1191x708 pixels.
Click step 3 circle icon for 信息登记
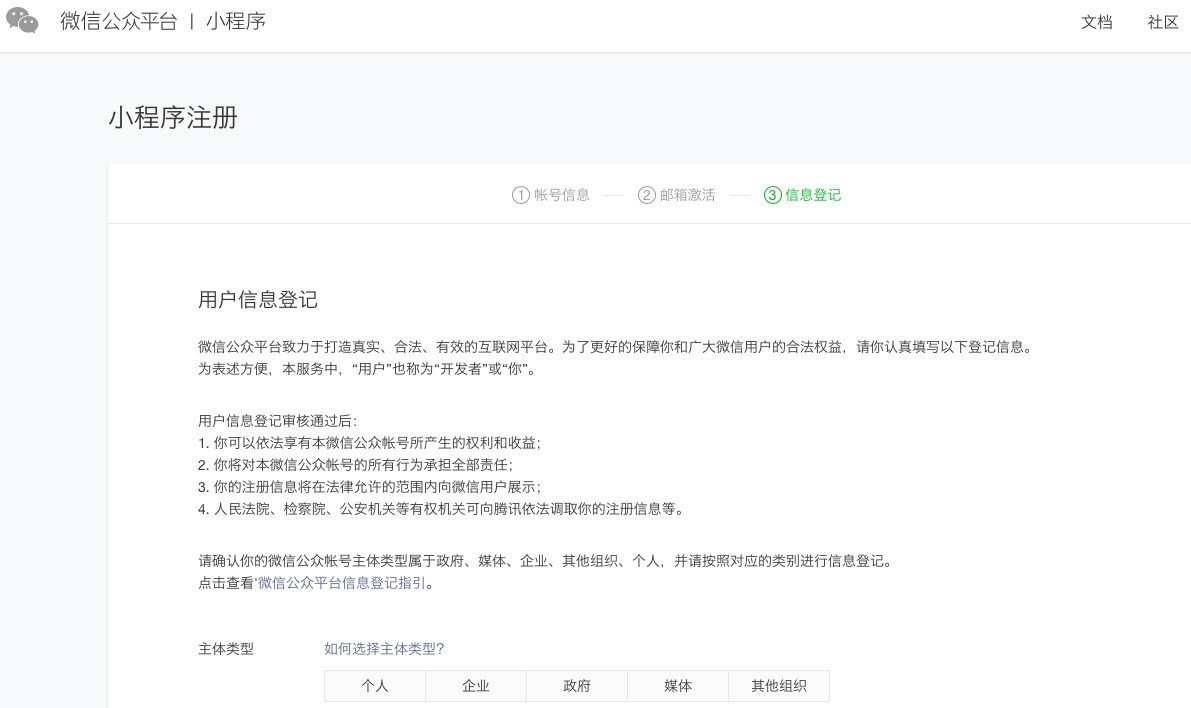click(772, 195)
